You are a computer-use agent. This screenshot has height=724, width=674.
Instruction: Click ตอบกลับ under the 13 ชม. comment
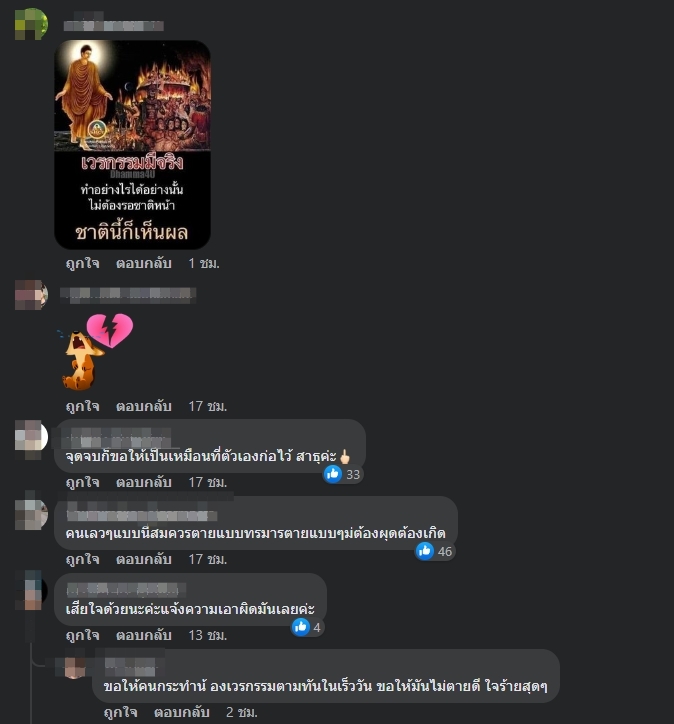coord(144,635)
